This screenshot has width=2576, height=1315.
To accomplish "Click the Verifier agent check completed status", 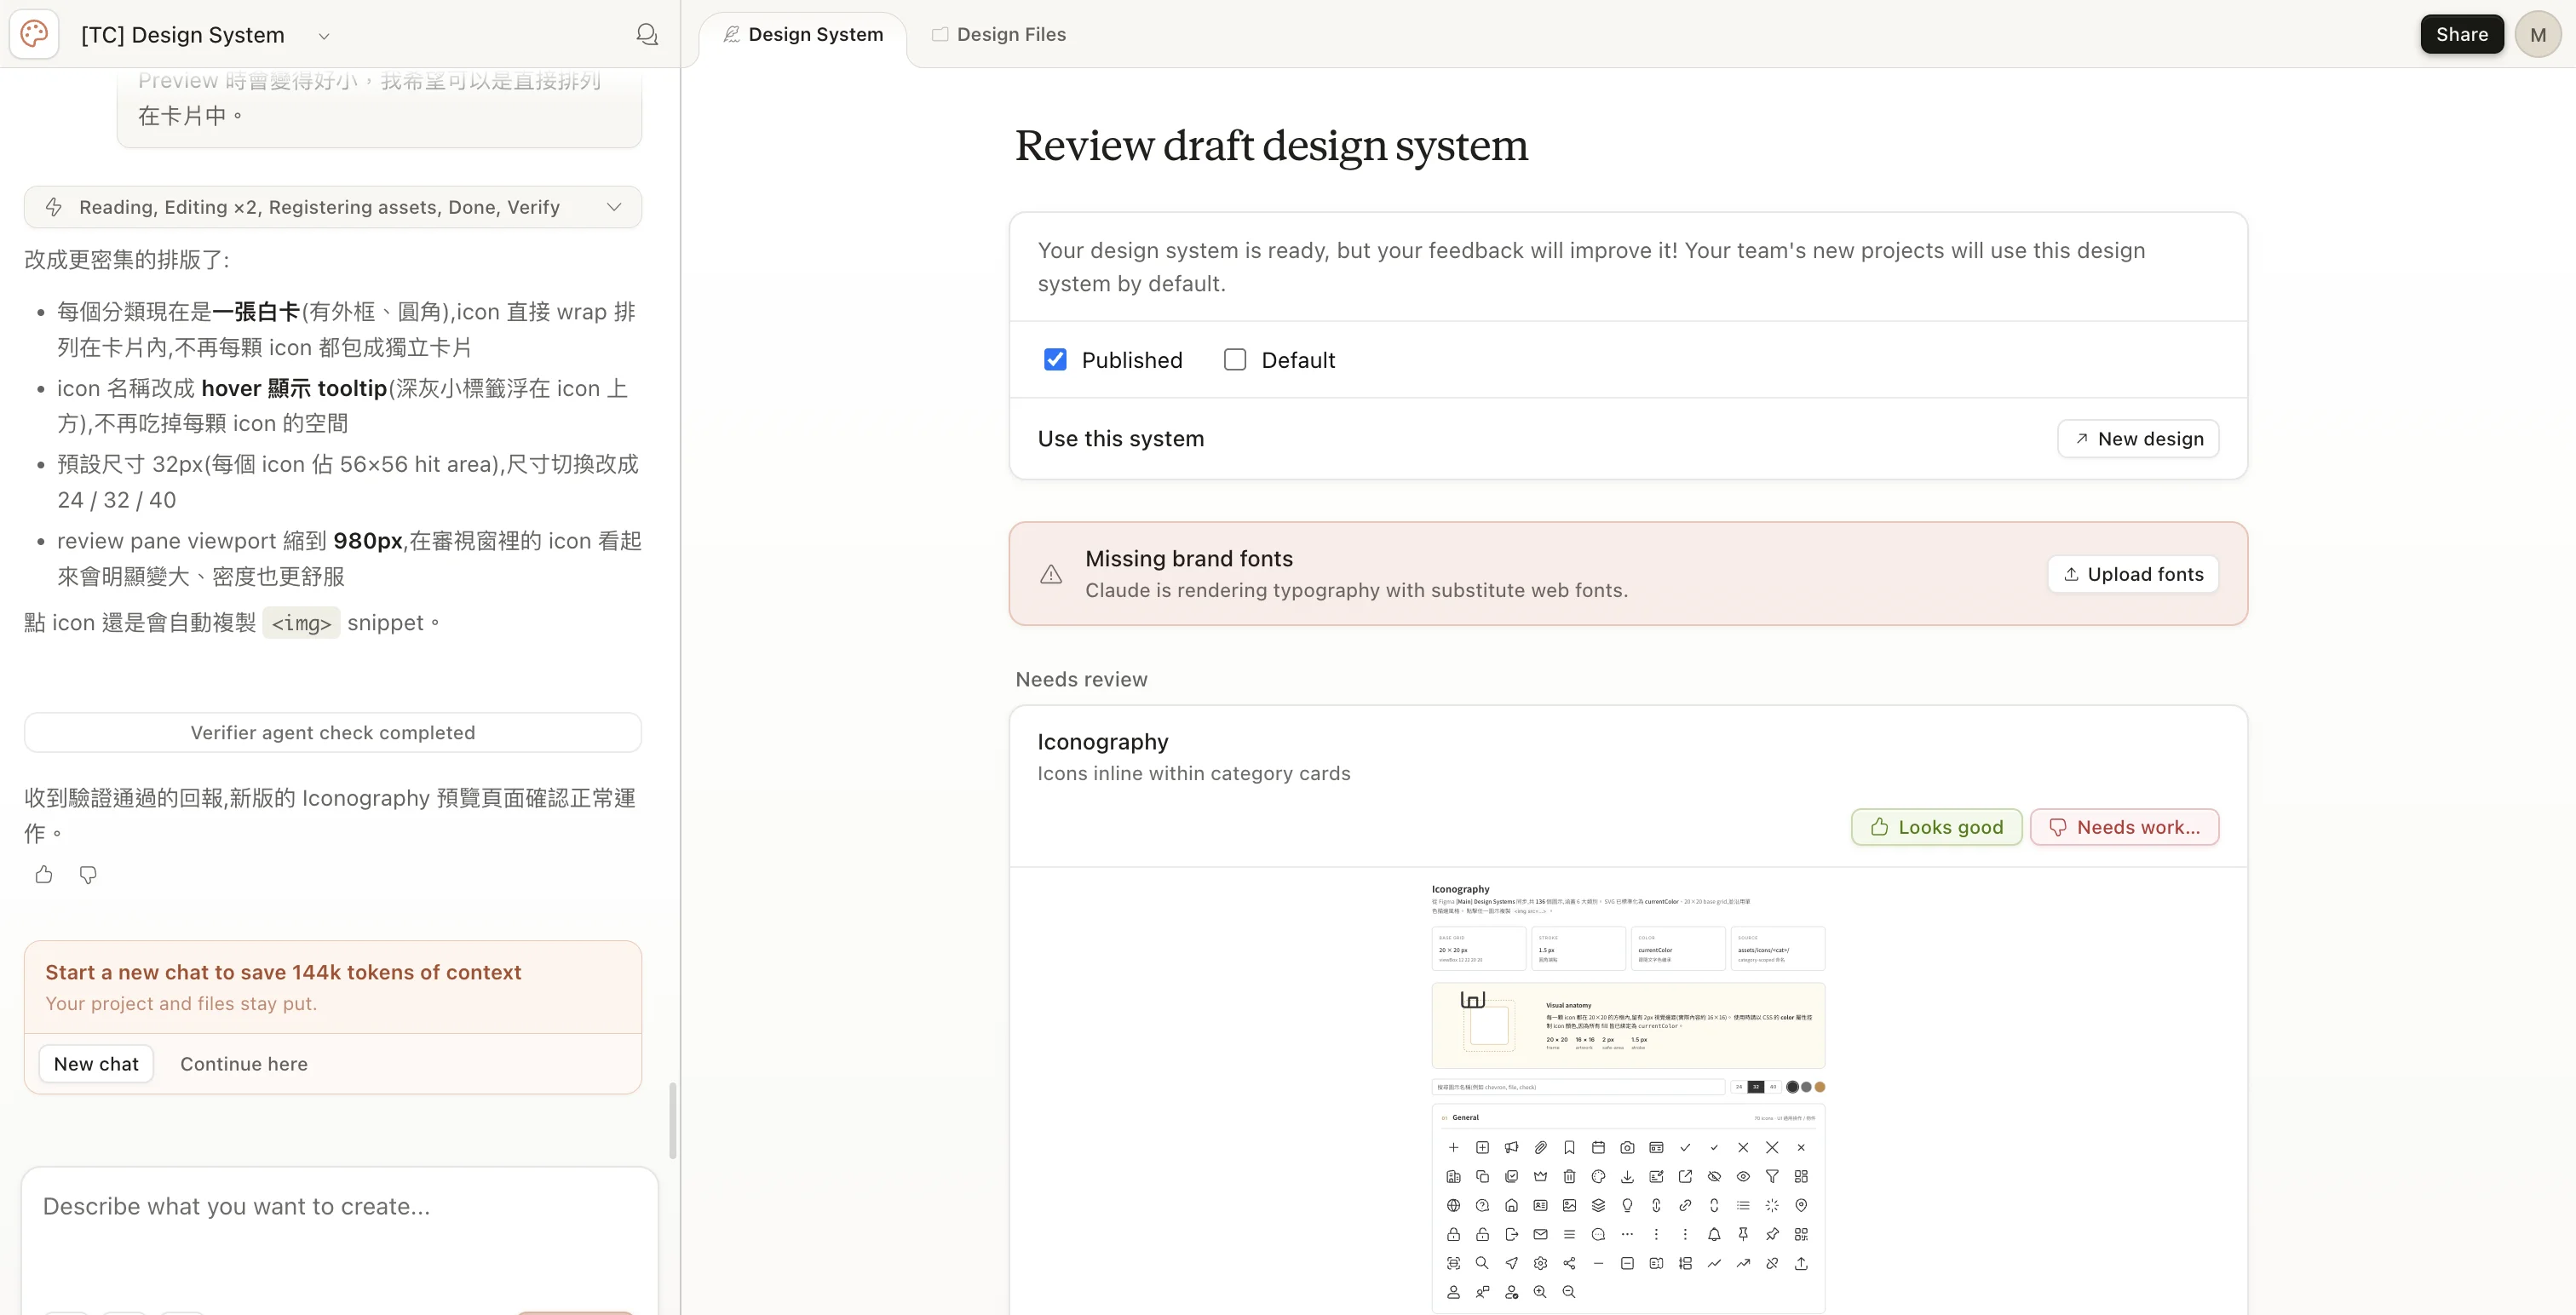I will 333,732.
